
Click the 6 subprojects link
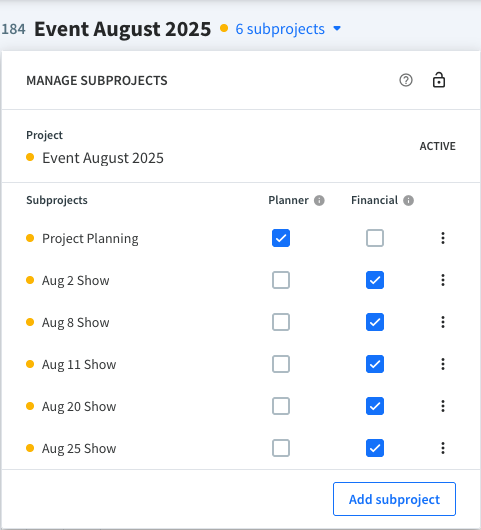(280, 29)
